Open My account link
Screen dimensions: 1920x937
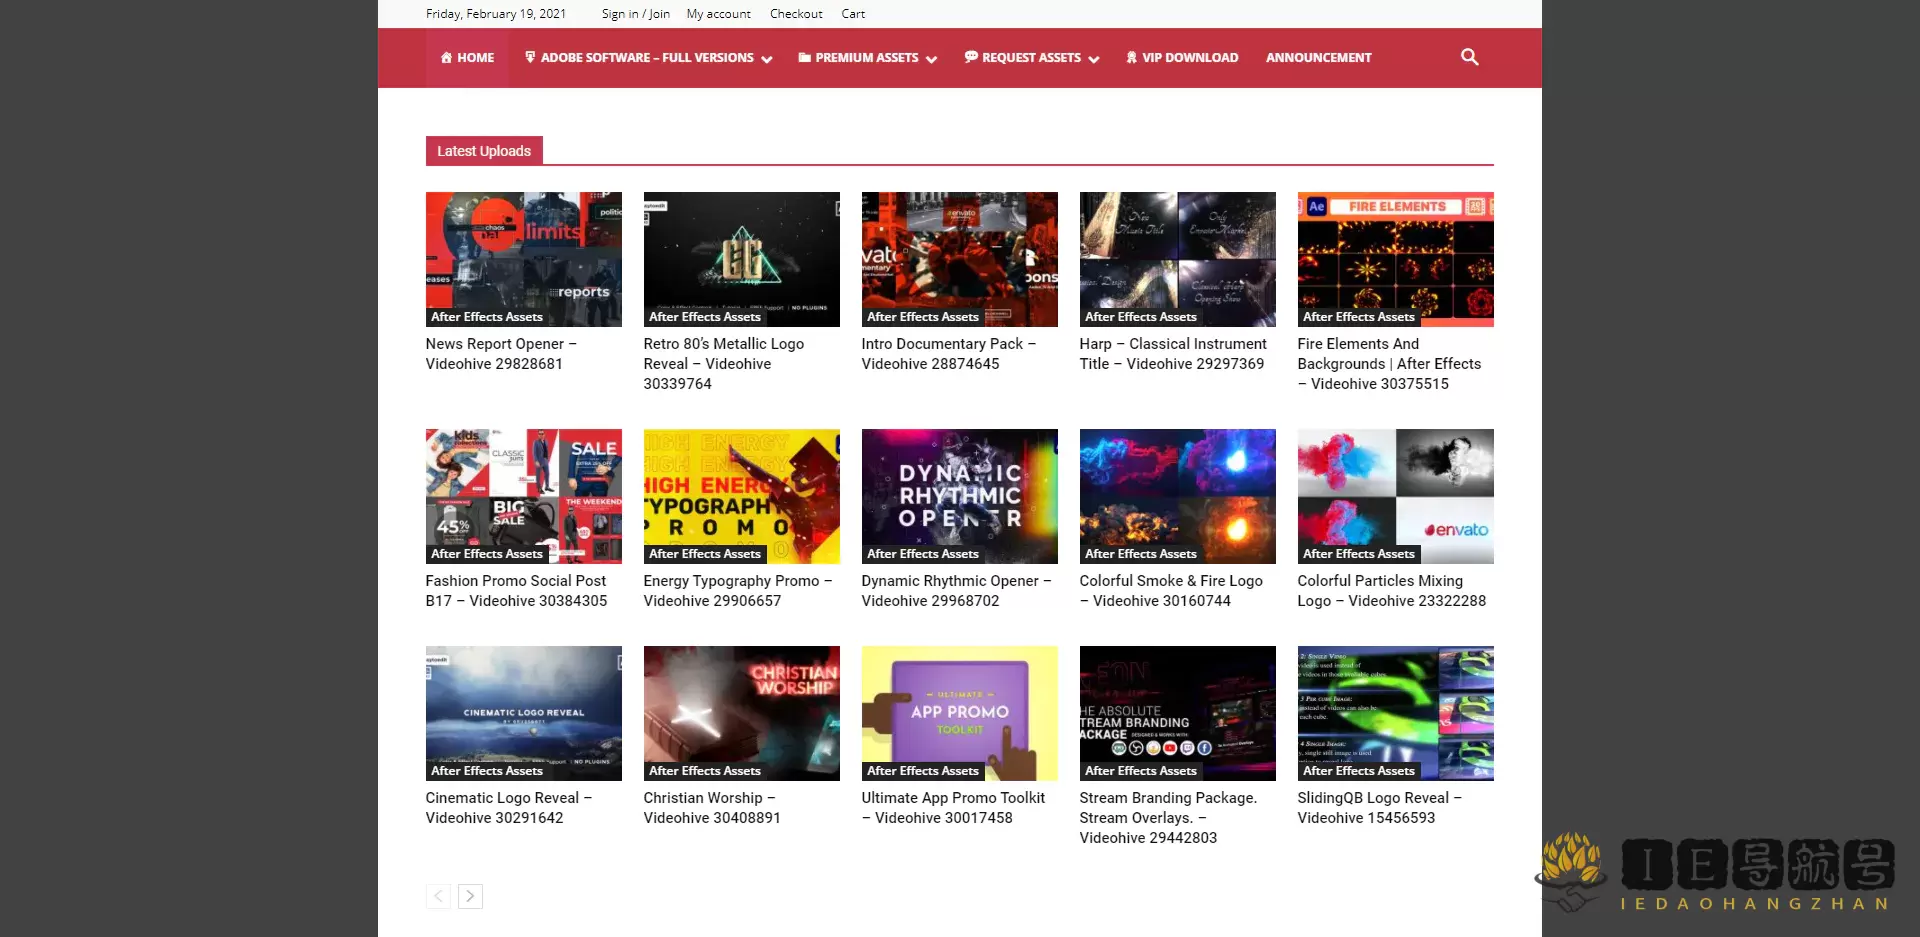tap(718, 14)
